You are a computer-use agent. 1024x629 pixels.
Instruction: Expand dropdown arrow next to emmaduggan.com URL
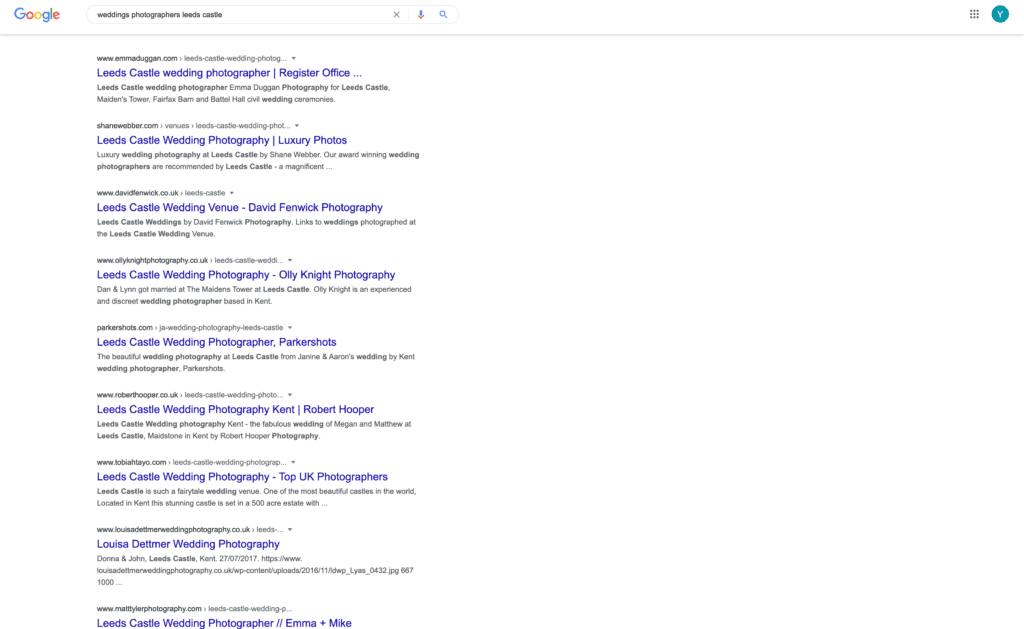tap(294, 58)
